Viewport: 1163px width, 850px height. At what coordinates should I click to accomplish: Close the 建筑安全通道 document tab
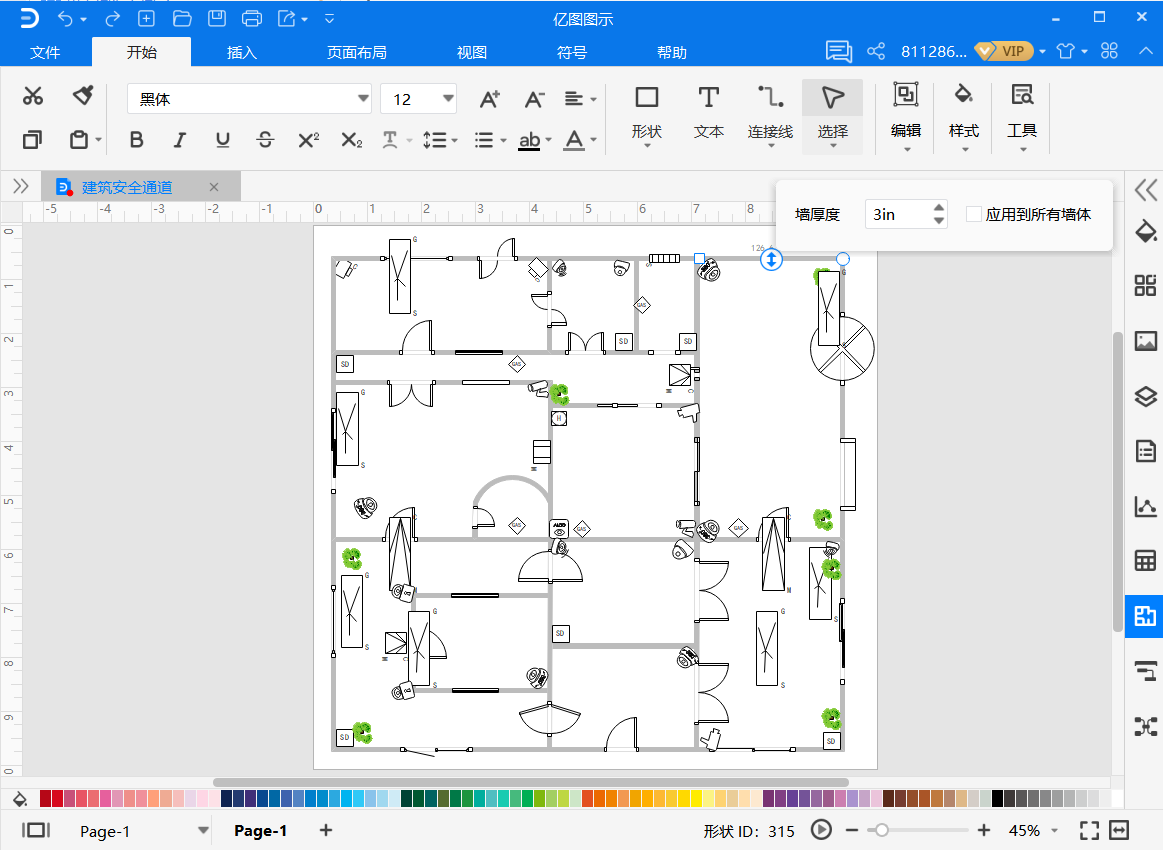[214, 187]
